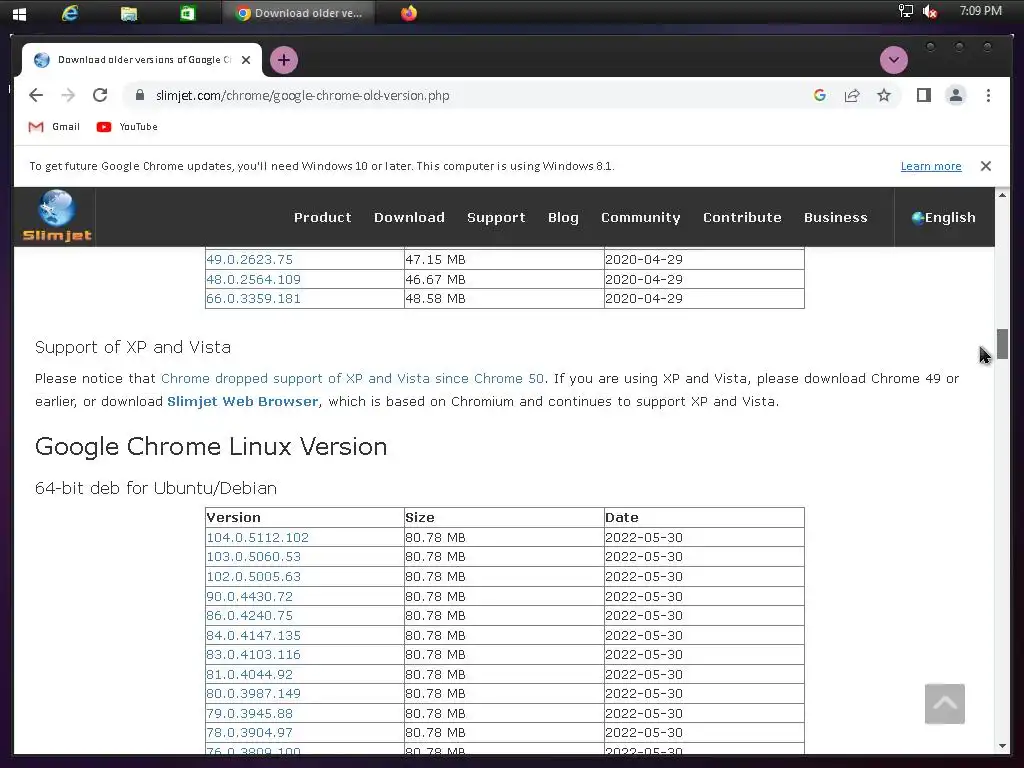Open the Windows Start menu
The width and height of the screenshot is (1024, 768).
point(20,14)
